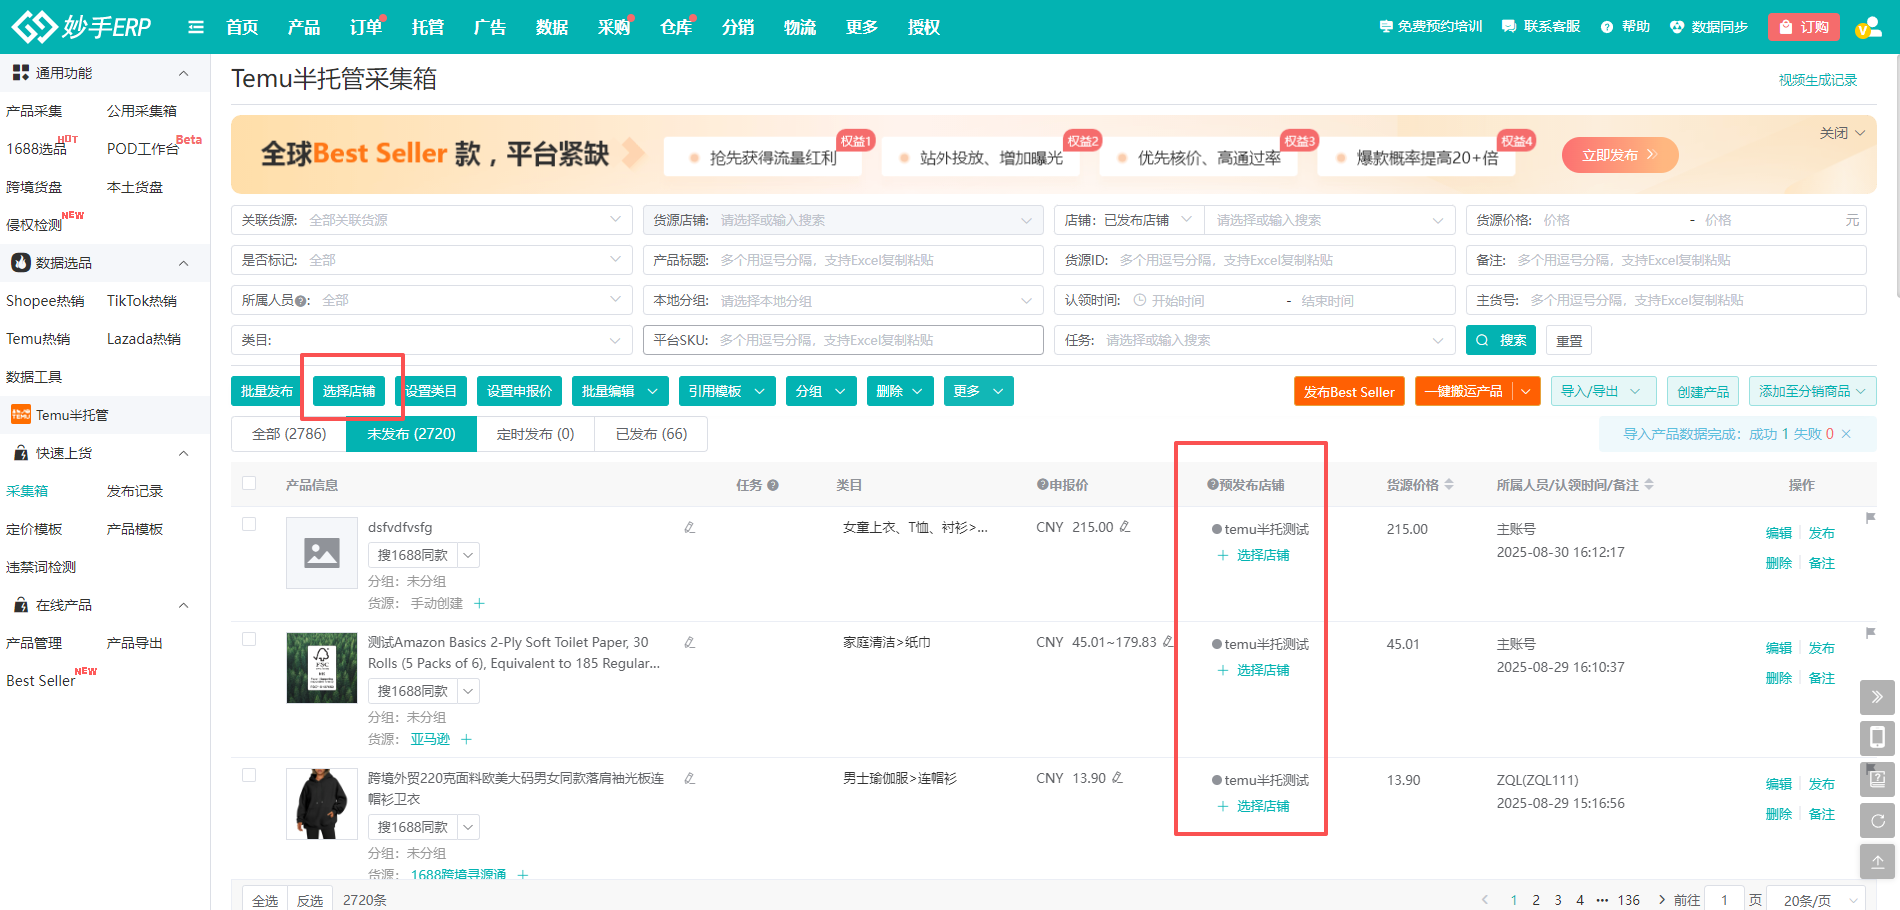
Task: Click flag icon on Amazon Basics toilet paper row
Action: click(x=1870, y=633)
